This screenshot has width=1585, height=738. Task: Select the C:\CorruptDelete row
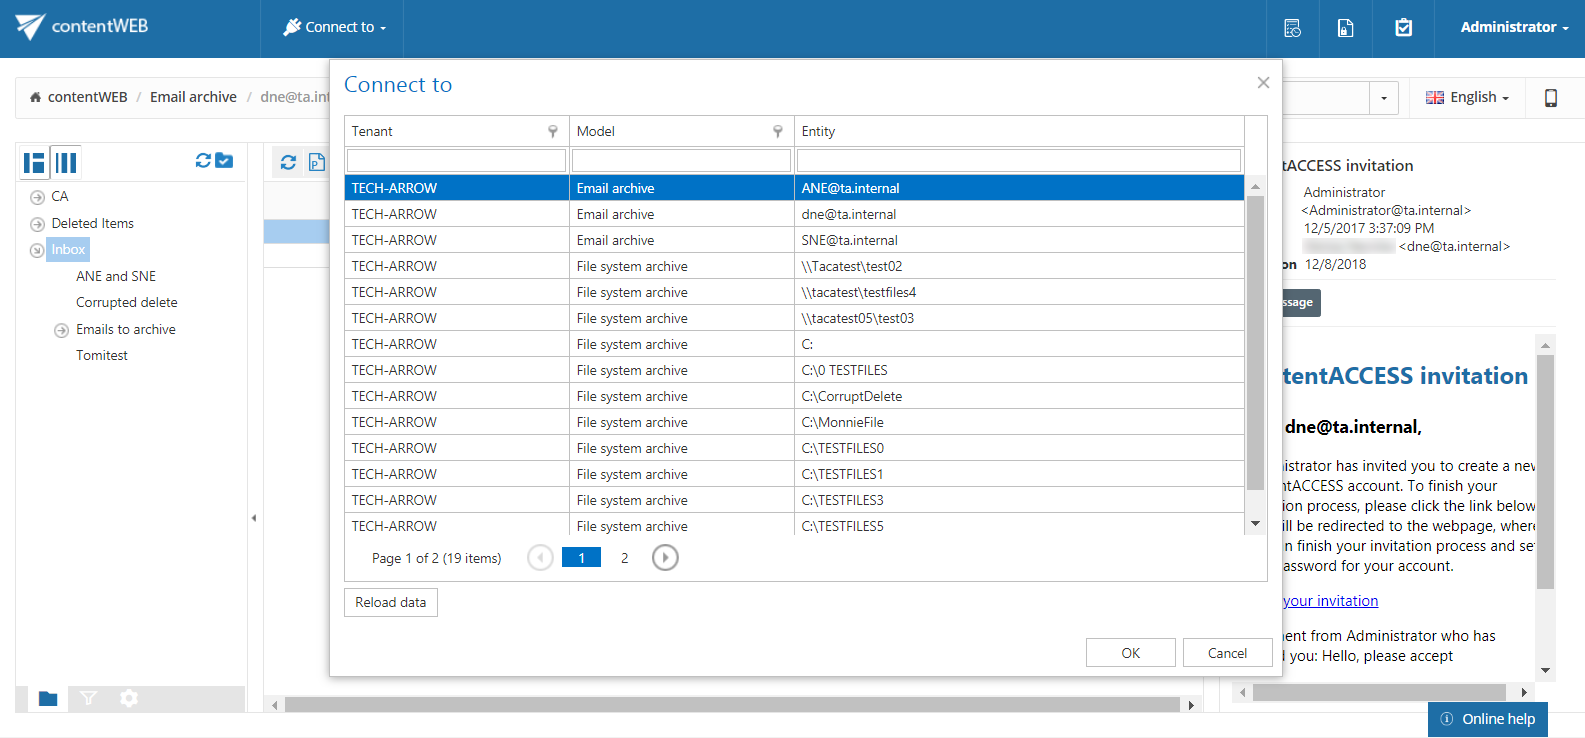point(795,396)
